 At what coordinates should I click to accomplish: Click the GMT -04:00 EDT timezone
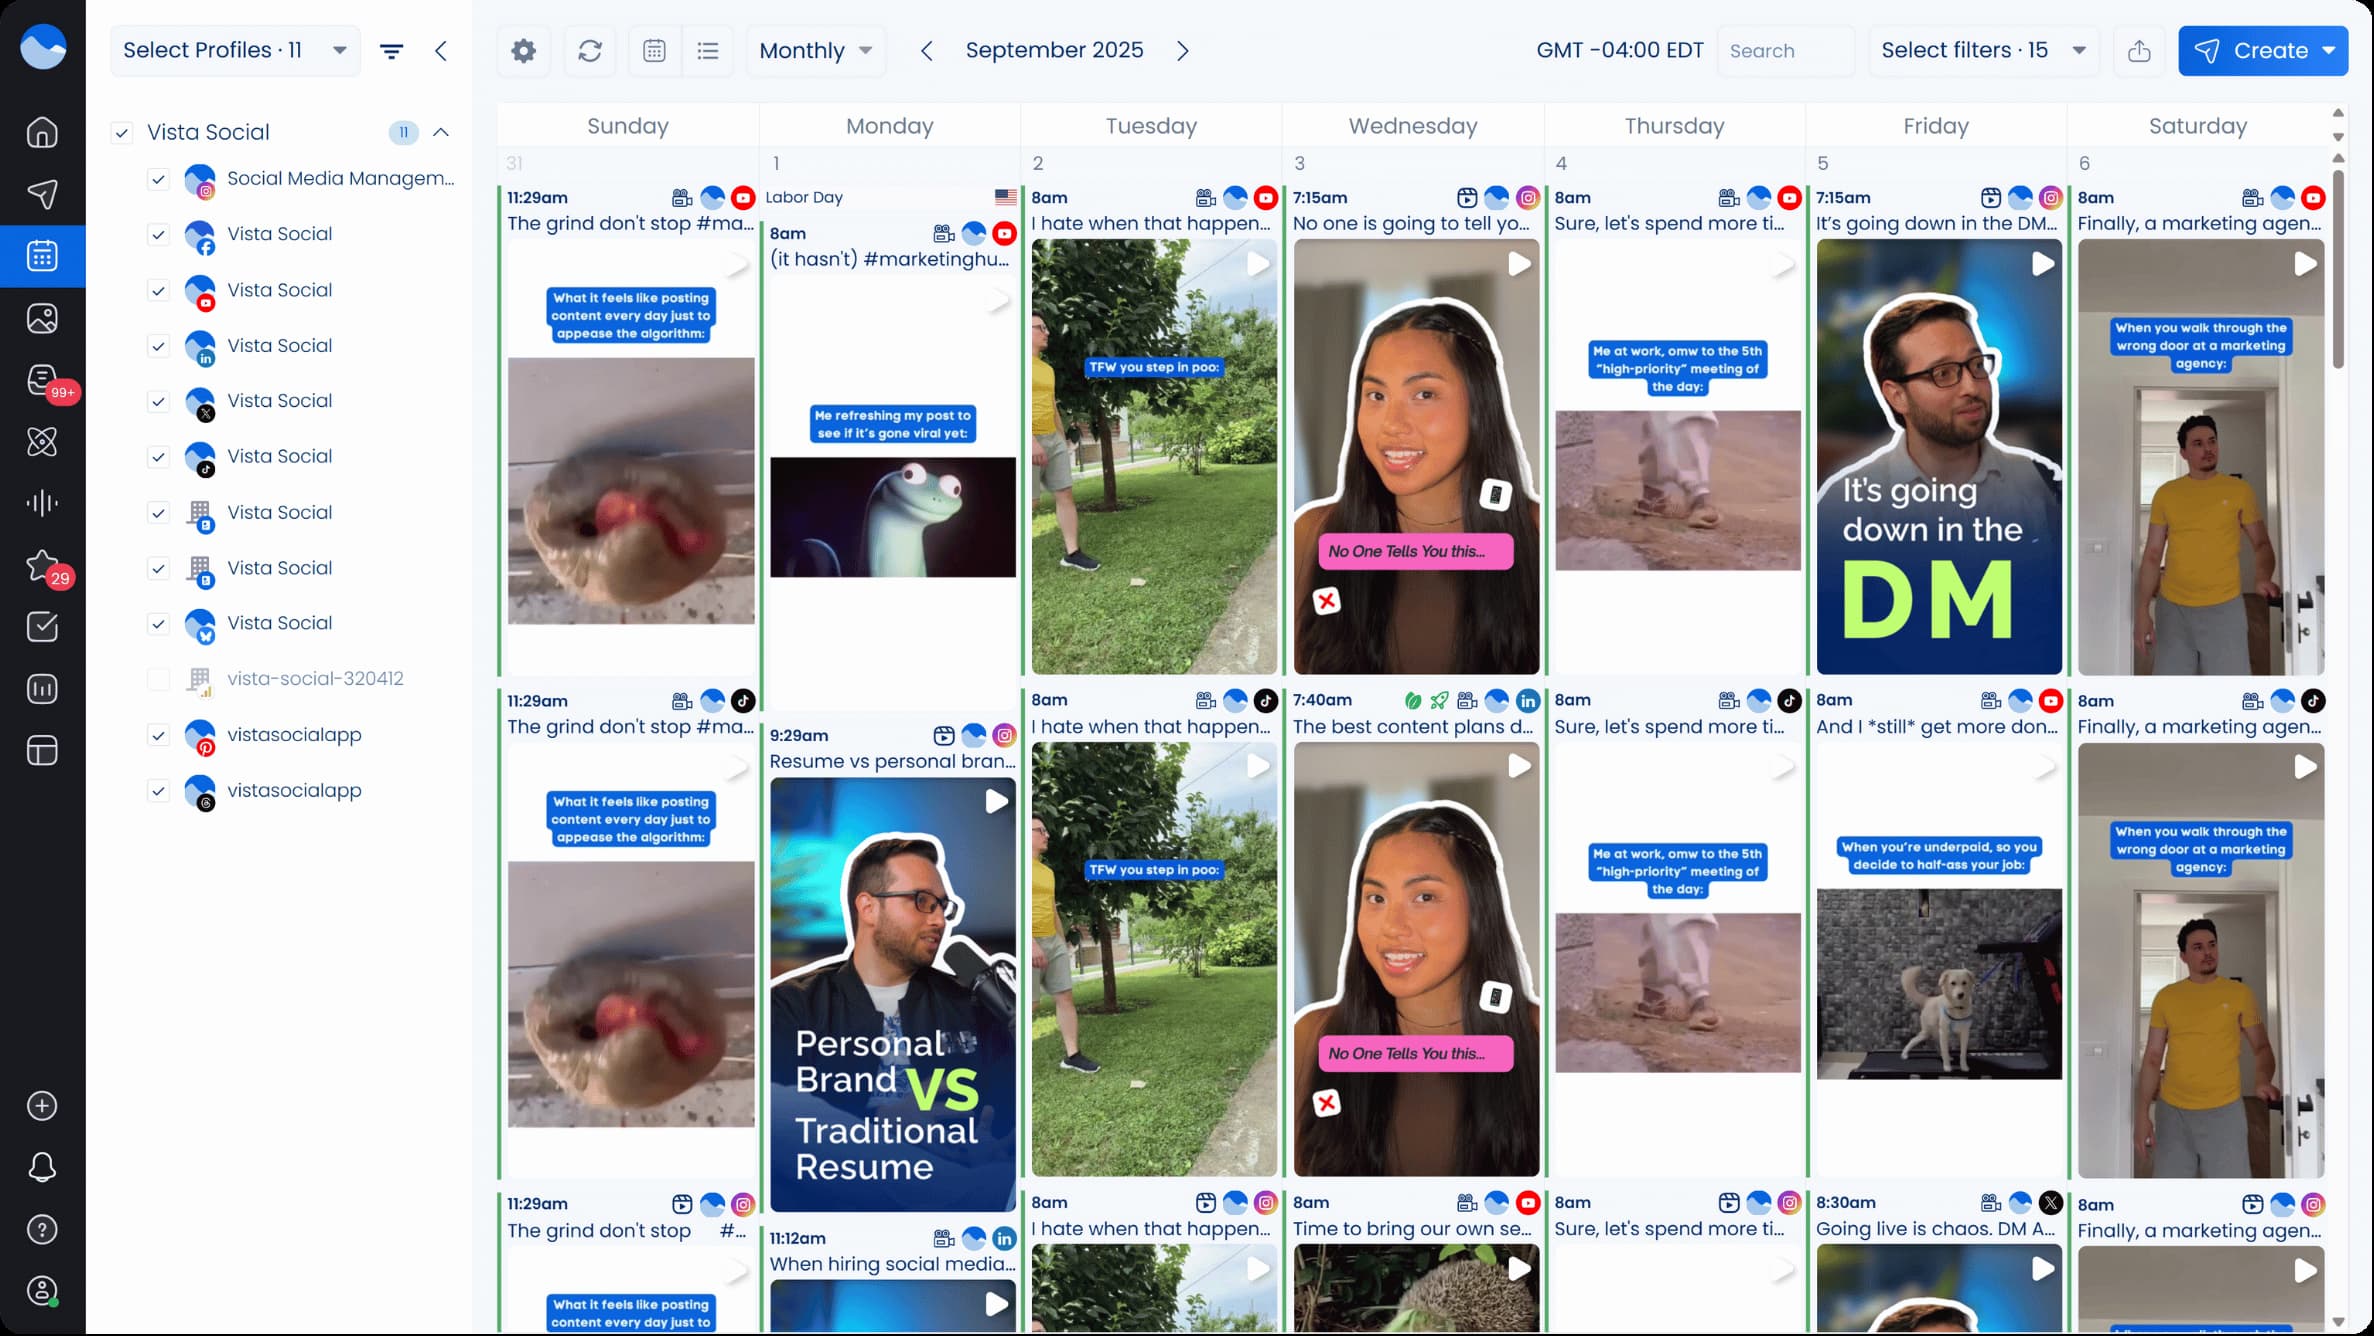point(1620,50)
